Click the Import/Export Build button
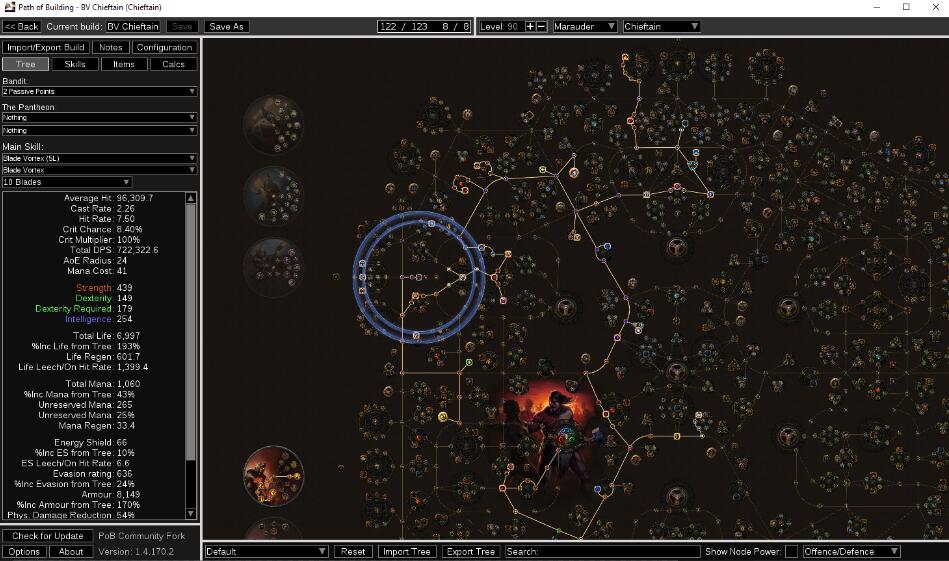This screenshot has width=949, height=561. click(46, 47)
